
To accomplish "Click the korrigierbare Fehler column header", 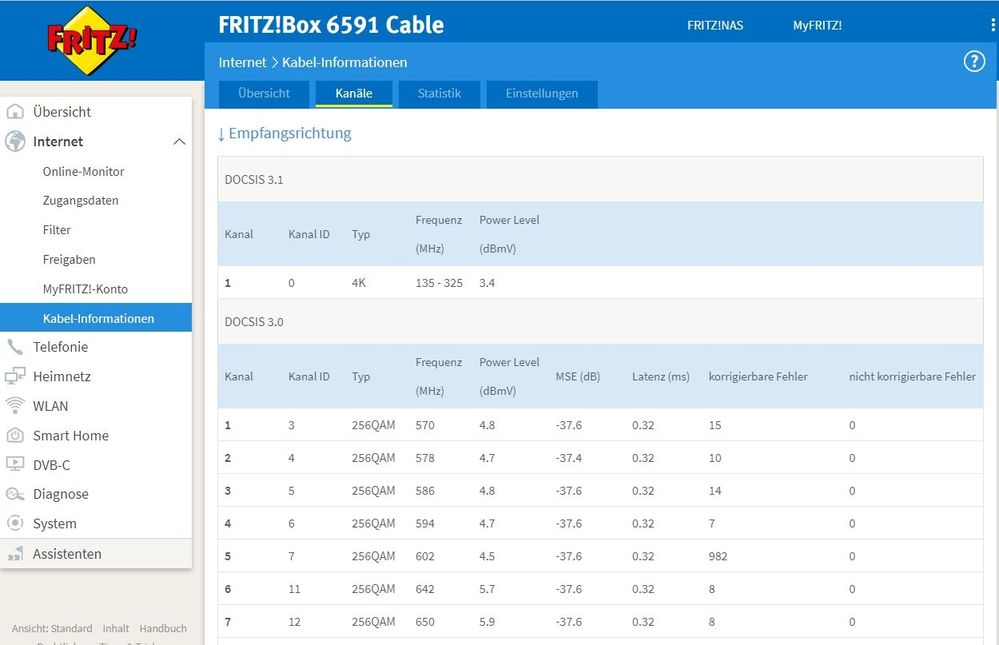I will [x=758, y=377].
